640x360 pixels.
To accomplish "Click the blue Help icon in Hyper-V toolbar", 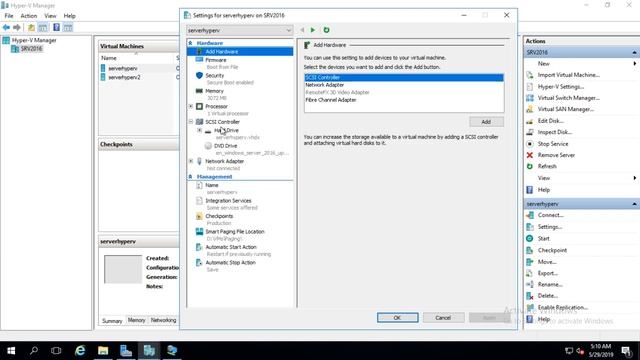I will click(x=56, y=27).
